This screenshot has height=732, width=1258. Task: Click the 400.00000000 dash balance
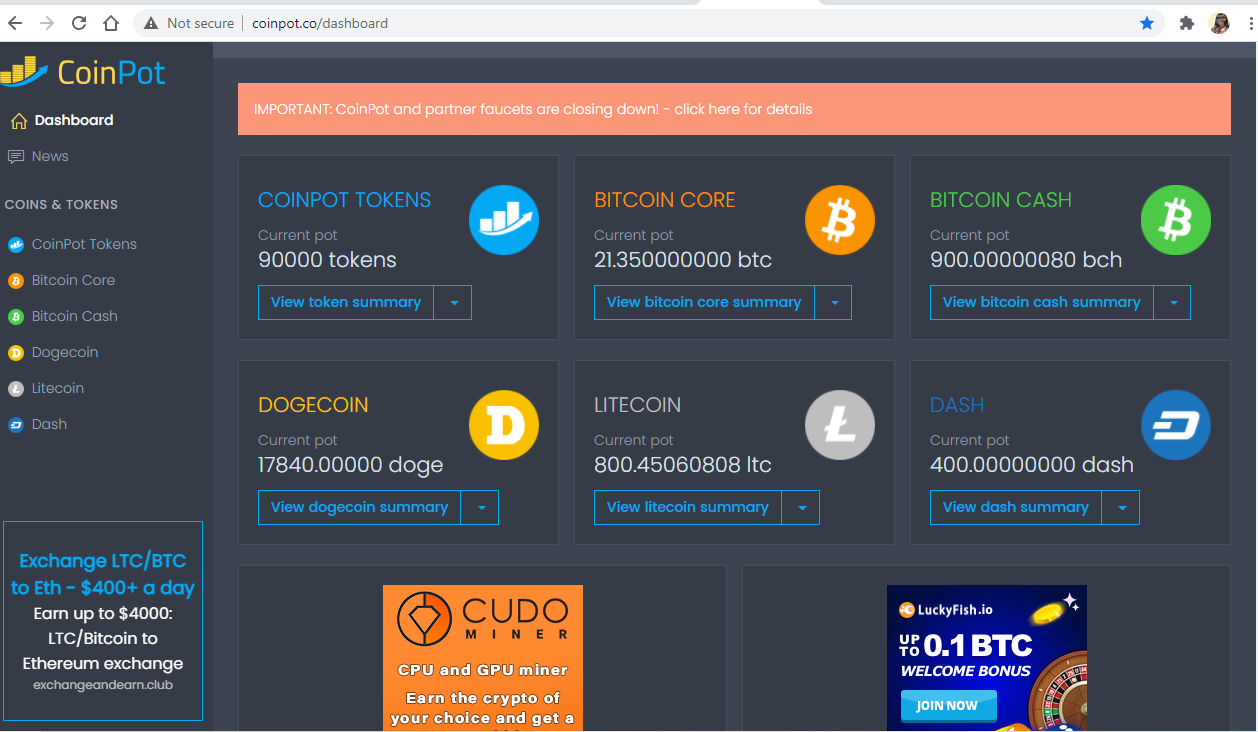point(1032,465)
